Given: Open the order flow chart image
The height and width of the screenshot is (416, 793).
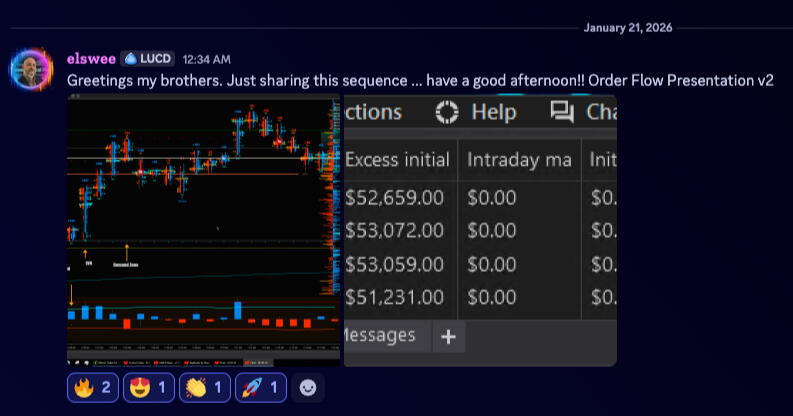Looking at the screenshot, I should pyautogui.click(x=204, y=230).
